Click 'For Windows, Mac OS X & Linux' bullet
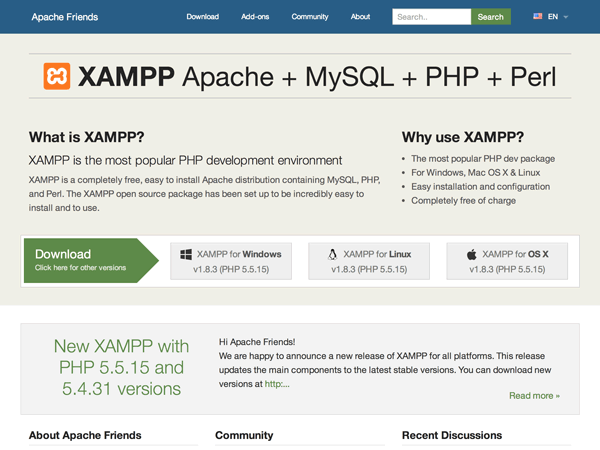Image resolution: width=600 pixels, height=450 pixels. (476, 173)
